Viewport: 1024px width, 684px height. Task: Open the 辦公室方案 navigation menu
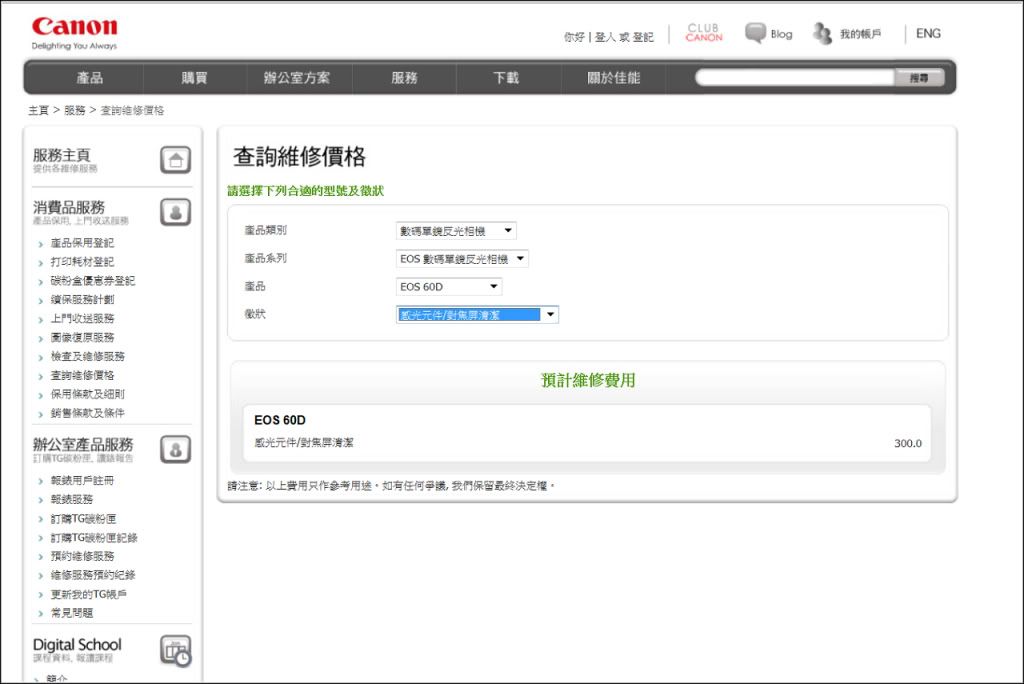(x=296, y=78)
